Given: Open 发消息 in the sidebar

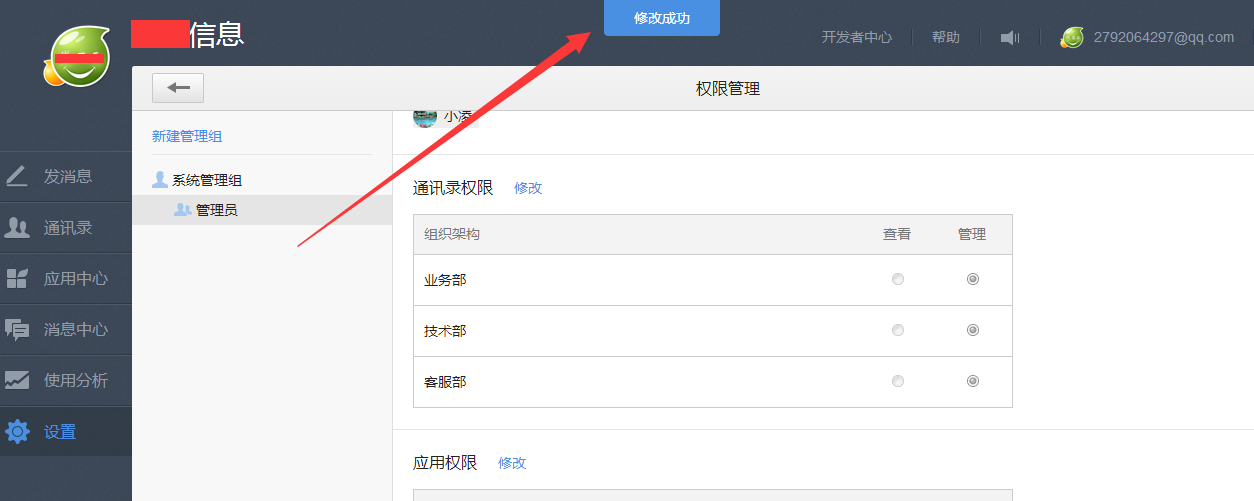Looking at the screenshot, I should [x=66, y=177].
